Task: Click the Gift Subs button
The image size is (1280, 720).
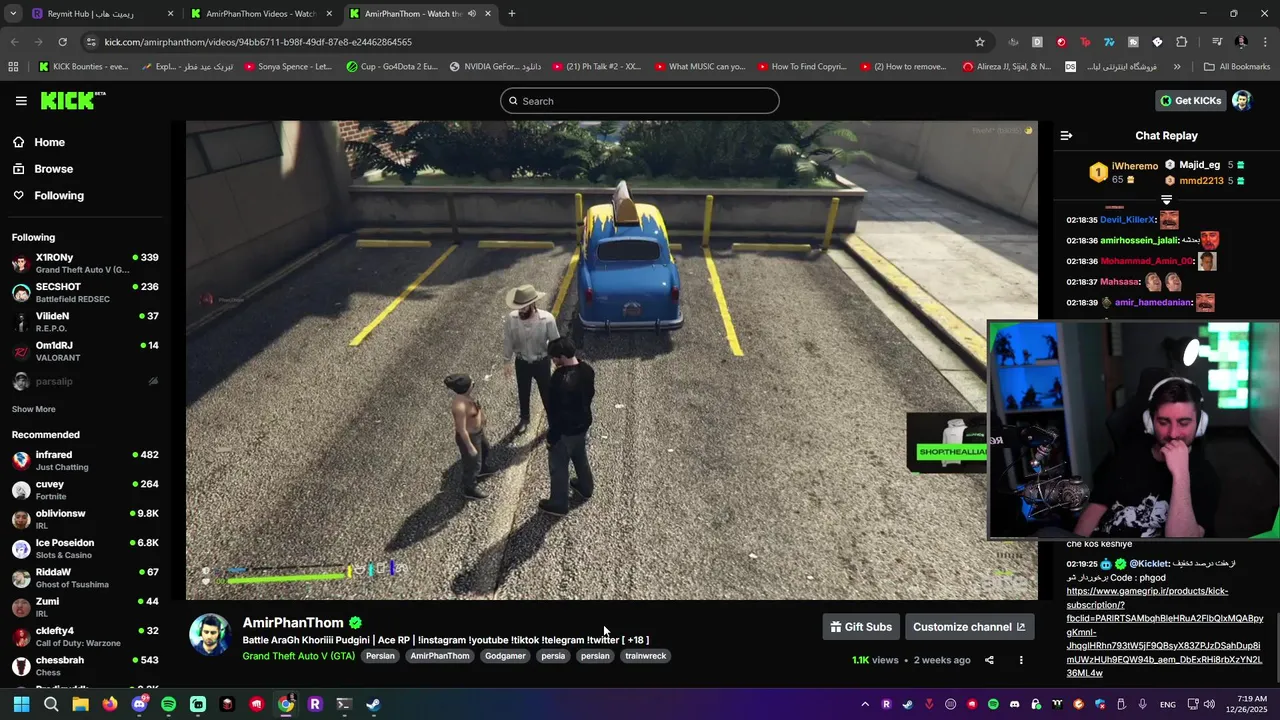Action: click(x=861, y=627)
